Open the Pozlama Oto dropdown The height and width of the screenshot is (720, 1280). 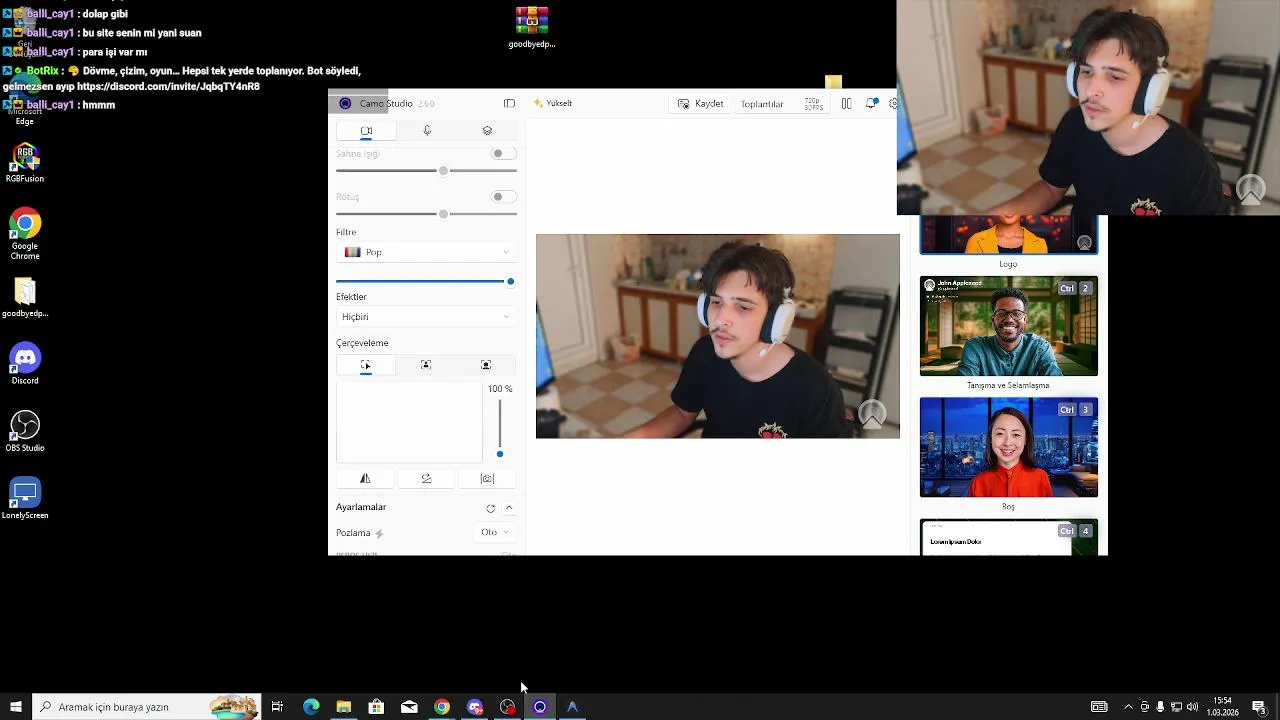(x=495, y=532)
